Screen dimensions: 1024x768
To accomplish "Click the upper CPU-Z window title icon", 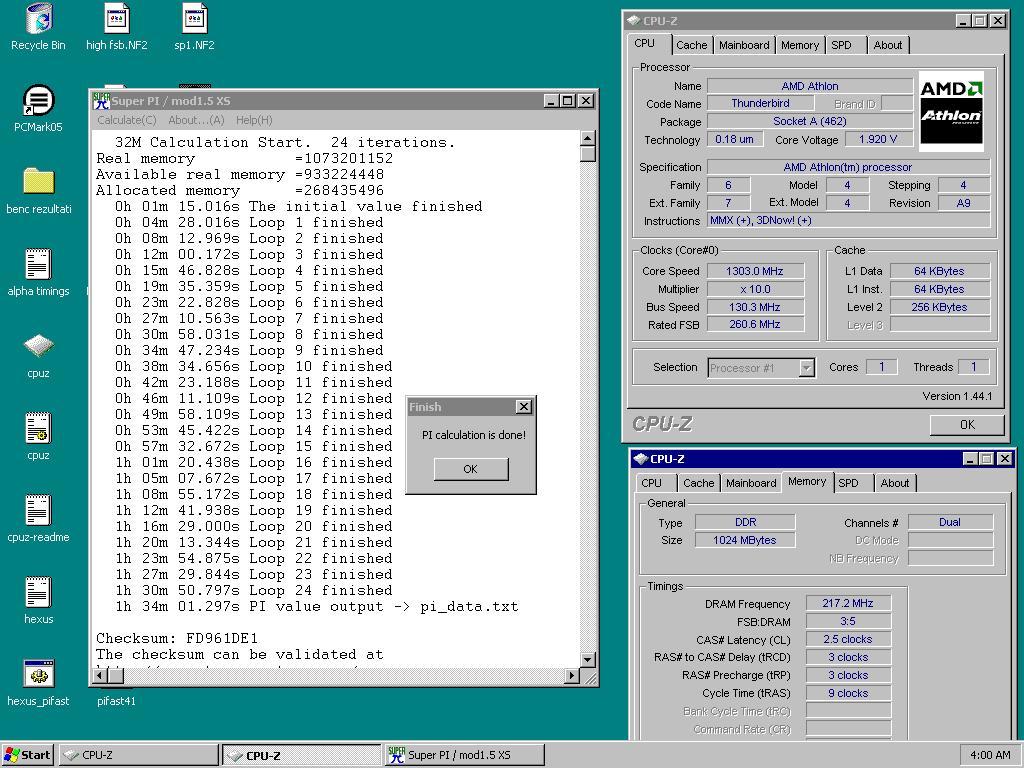I will [633, 21].
